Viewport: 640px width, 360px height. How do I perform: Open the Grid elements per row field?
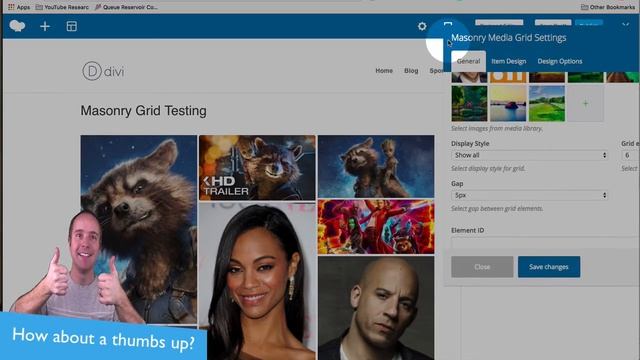click(x=630, y=155)
